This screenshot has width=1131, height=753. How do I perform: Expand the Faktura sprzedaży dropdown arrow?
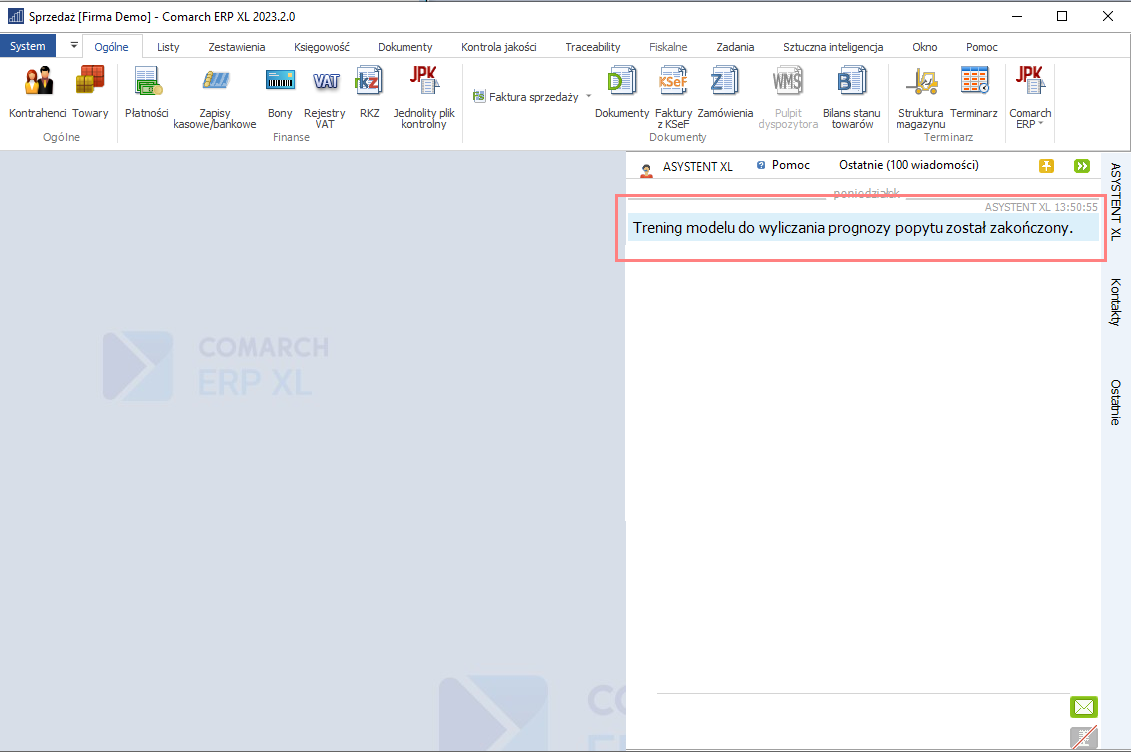pos(589,96)
